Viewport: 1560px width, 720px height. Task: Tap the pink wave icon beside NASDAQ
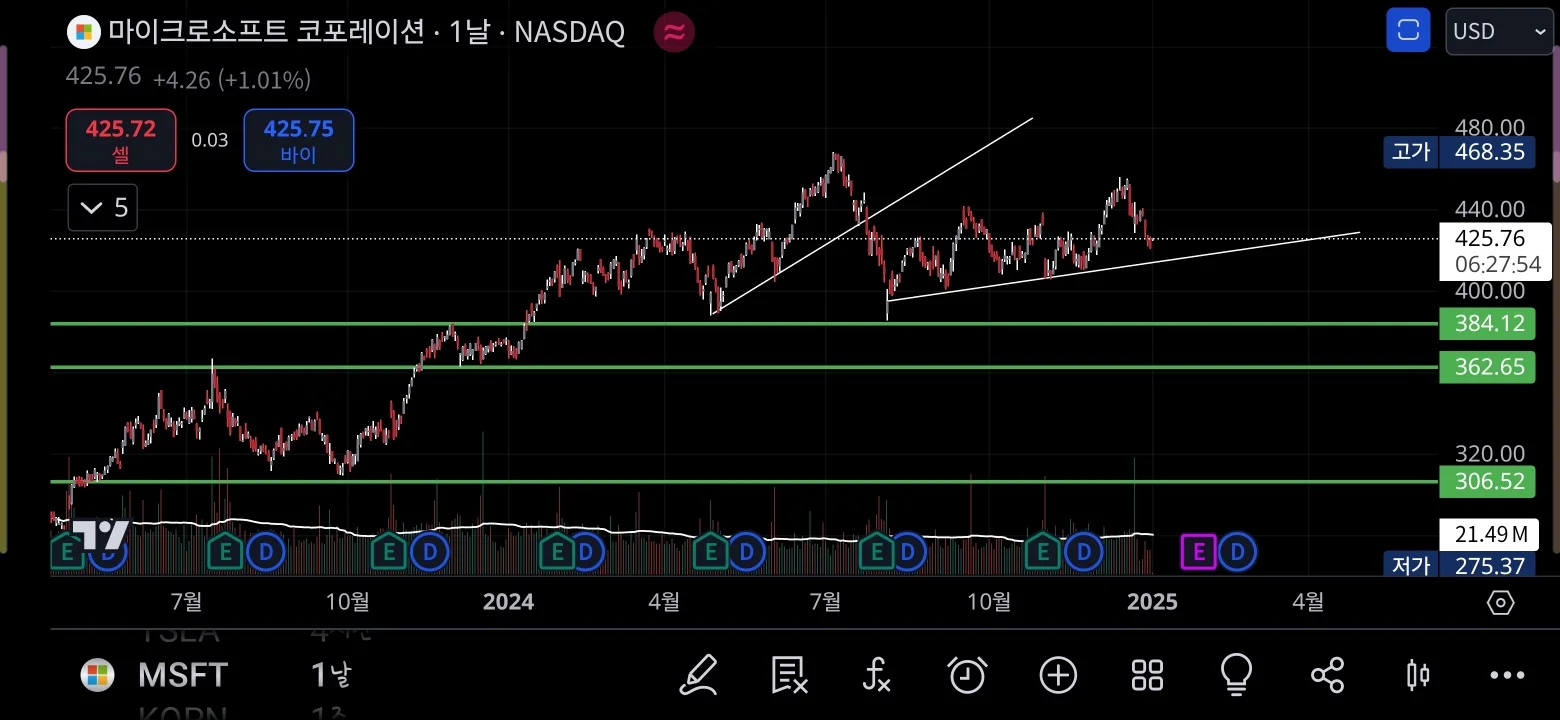click(674, 32)
